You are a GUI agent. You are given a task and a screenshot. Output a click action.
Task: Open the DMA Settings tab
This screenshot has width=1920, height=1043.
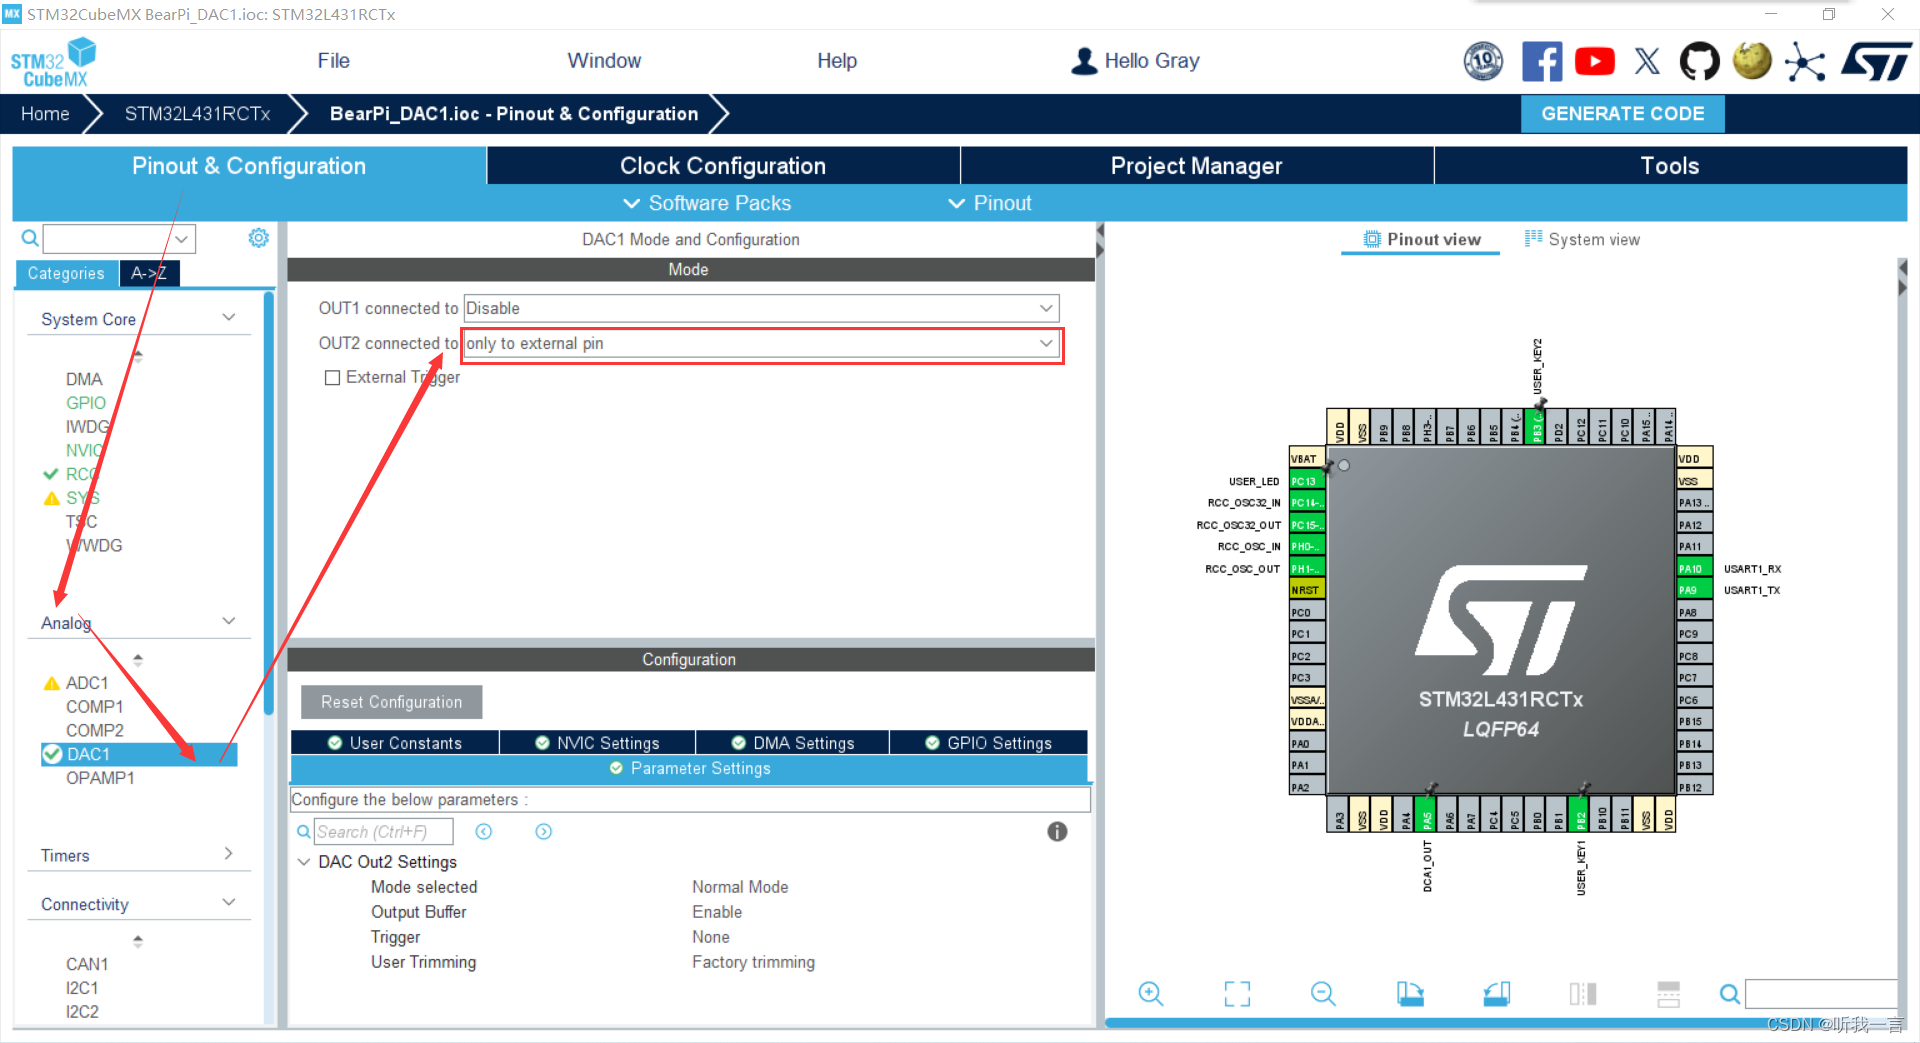(792, 743)
